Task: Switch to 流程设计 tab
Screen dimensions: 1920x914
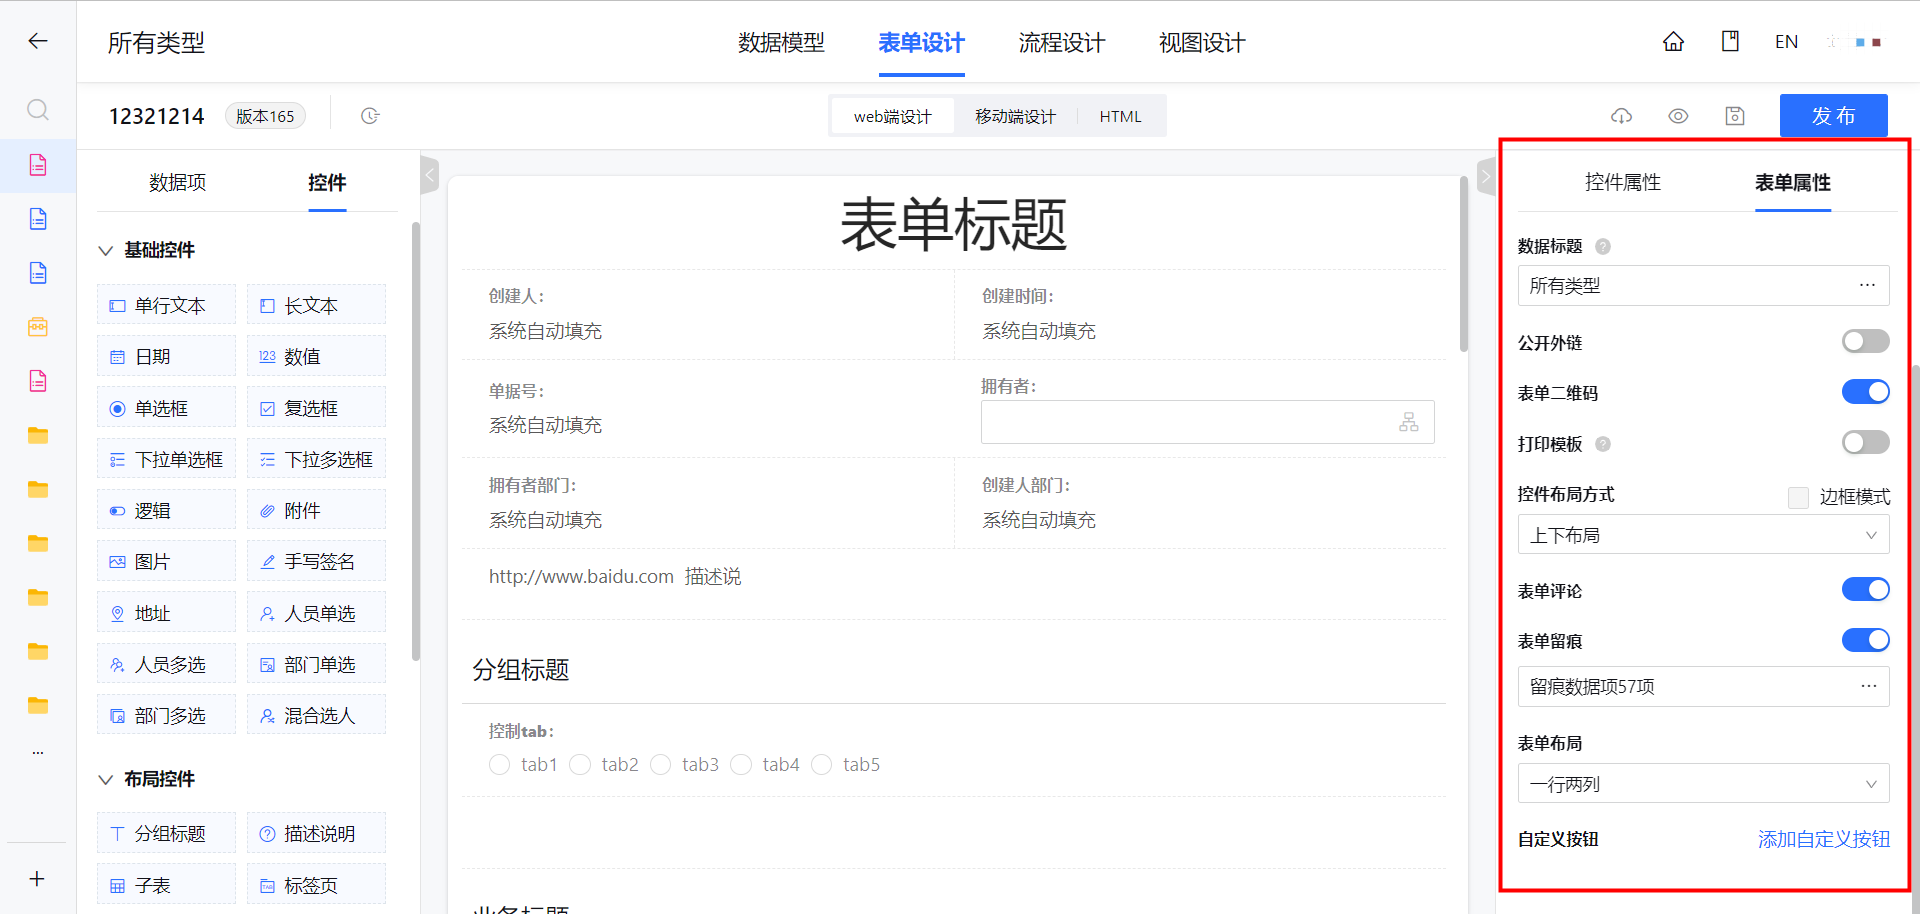Action: (1061, 42)
